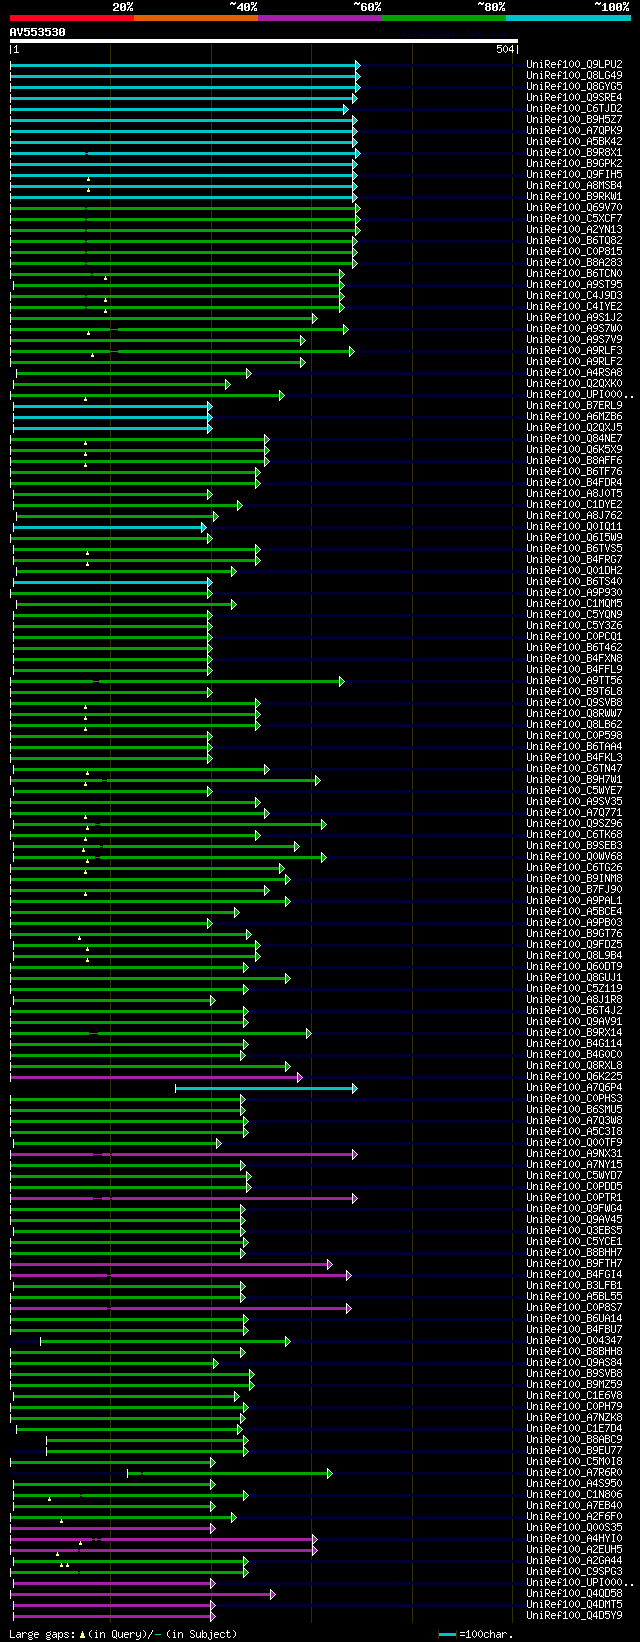The height and width of the screenshot is (1642, 640).
Task: Select label UniRef100_B7ERL9
Action: coord(574,405)
